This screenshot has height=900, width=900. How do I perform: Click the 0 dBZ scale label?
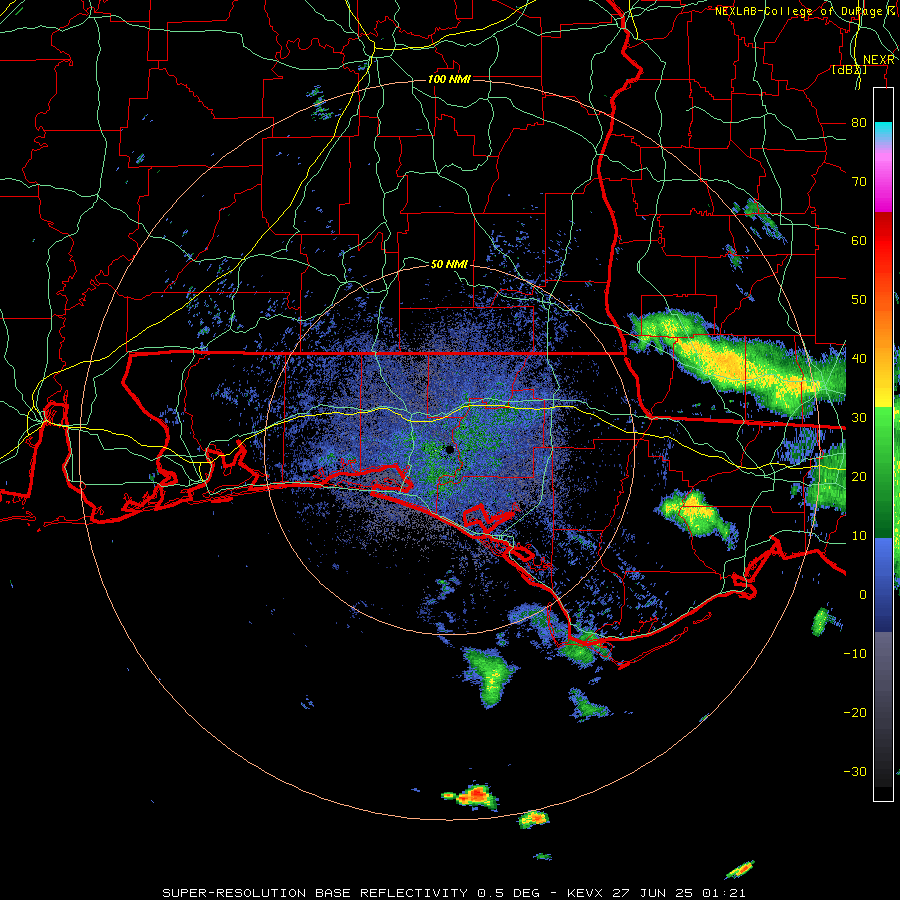click(x=863, y=595)
